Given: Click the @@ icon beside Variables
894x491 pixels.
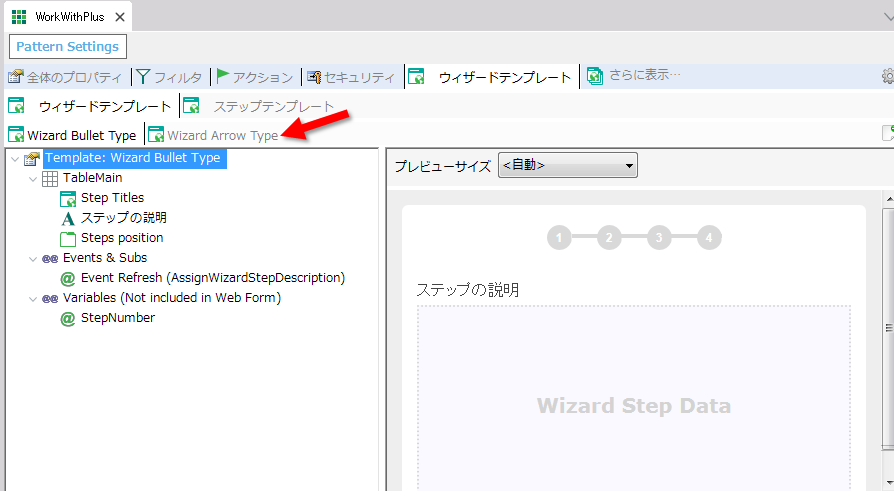Looking at the screenshot, I should click(50, 299).
